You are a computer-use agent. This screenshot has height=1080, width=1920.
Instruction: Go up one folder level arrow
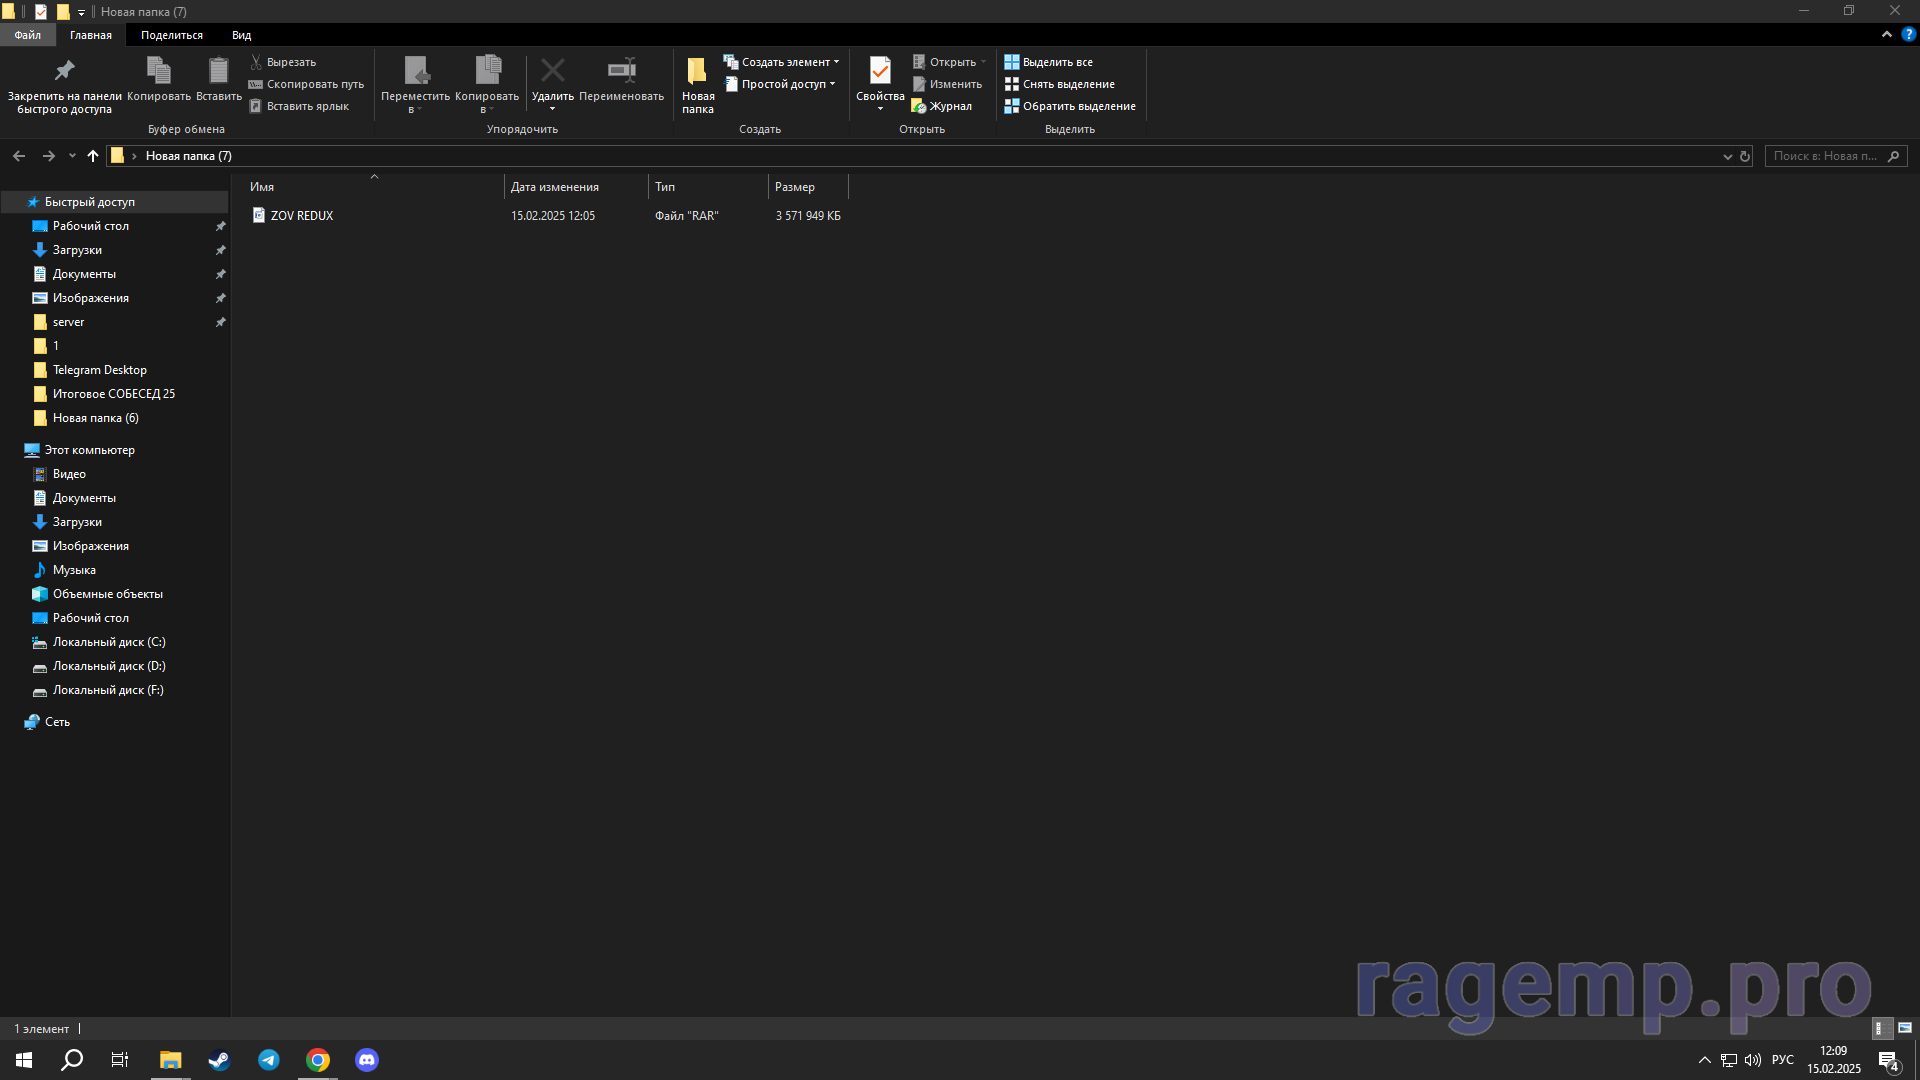coord(93,156)
